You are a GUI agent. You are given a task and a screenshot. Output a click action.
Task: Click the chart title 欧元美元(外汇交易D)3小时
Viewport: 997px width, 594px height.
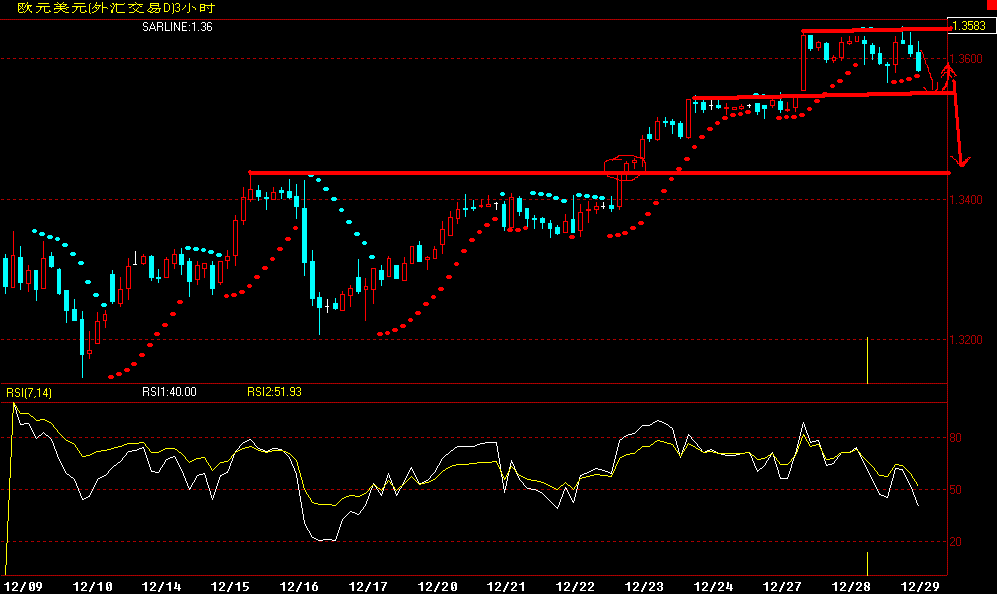pos(115,9)
